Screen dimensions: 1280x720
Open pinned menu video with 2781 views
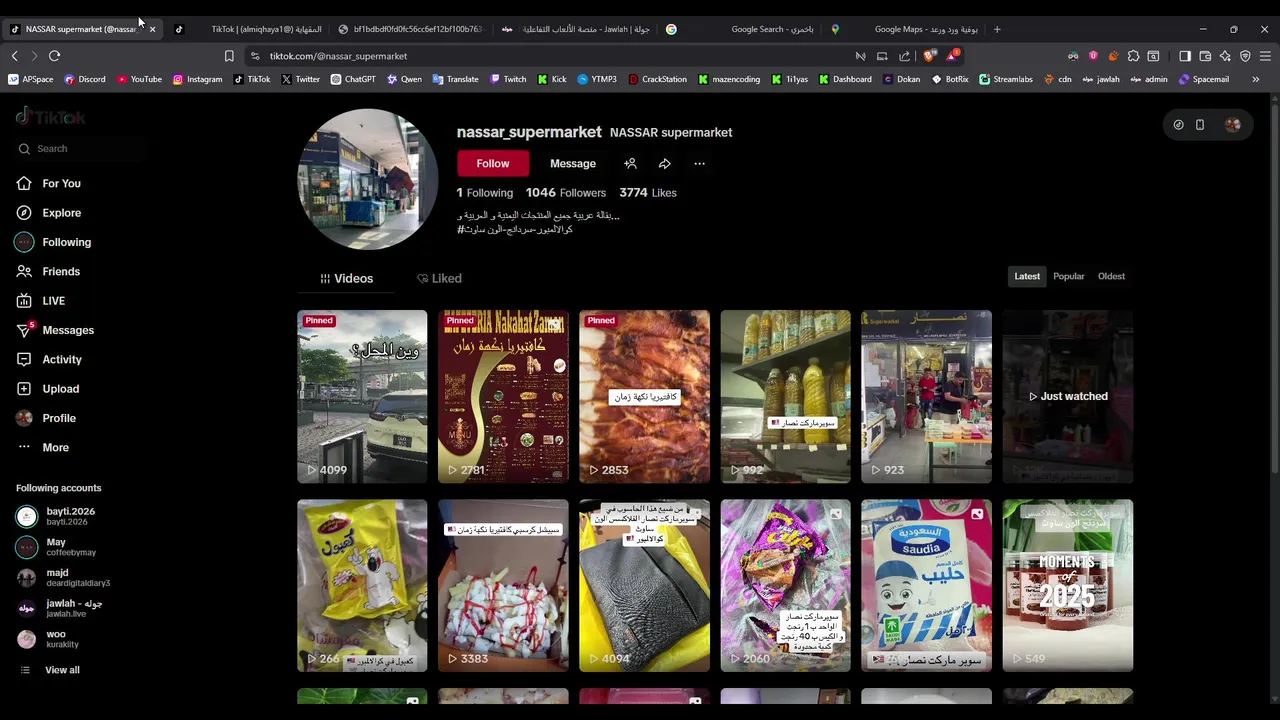click(x=503, y=396)
